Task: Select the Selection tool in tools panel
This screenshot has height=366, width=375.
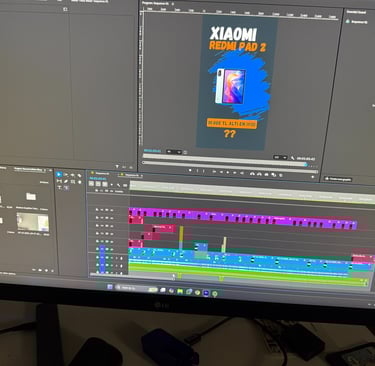Action: tap(59, 174)
